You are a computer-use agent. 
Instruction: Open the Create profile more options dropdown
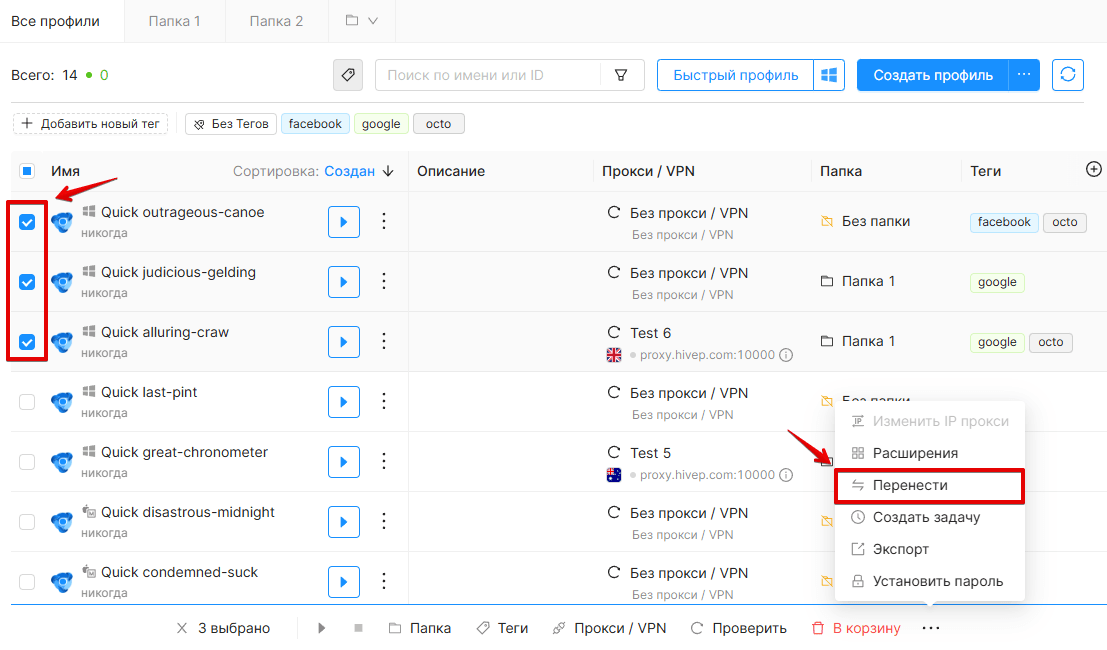coord(1024,75)
